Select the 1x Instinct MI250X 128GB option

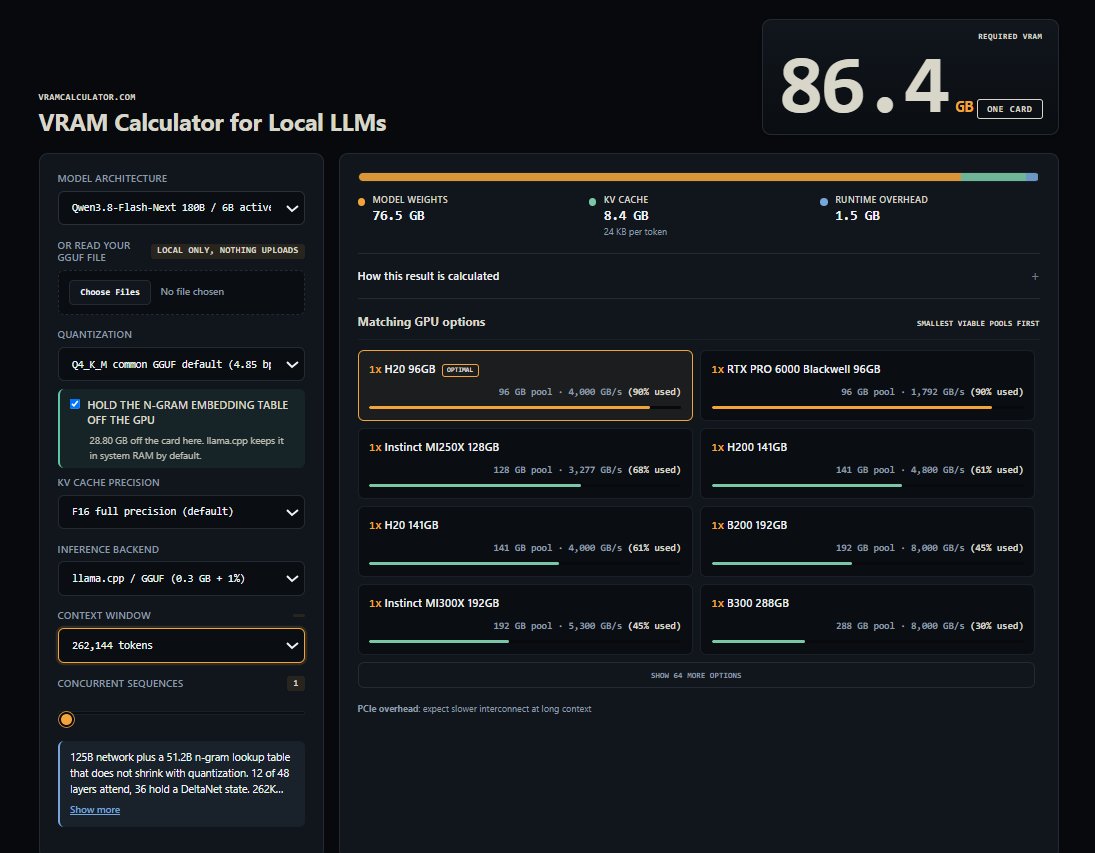(525, 463)
